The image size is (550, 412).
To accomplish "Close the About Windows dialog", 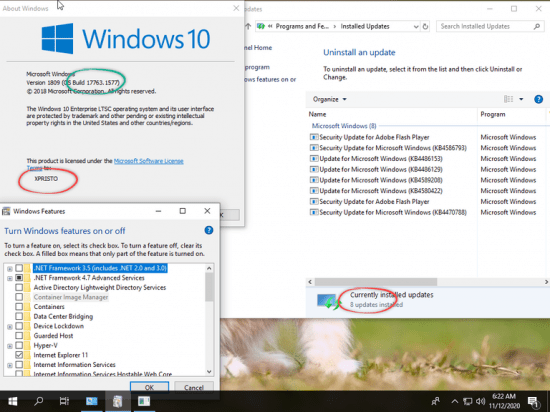I will click(236, 8).
